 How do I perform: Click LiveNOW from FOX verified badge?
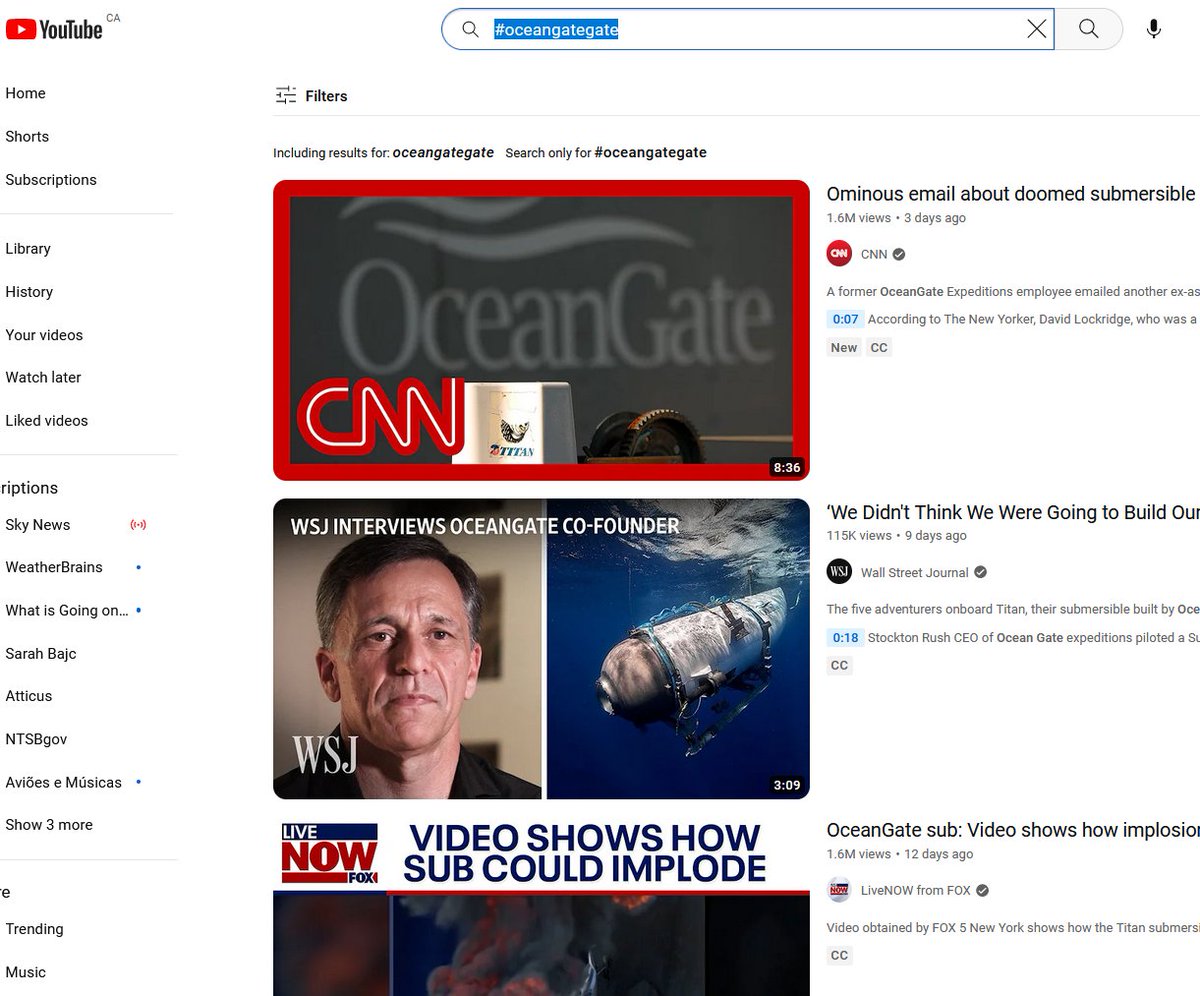click(x=983, y=890)
